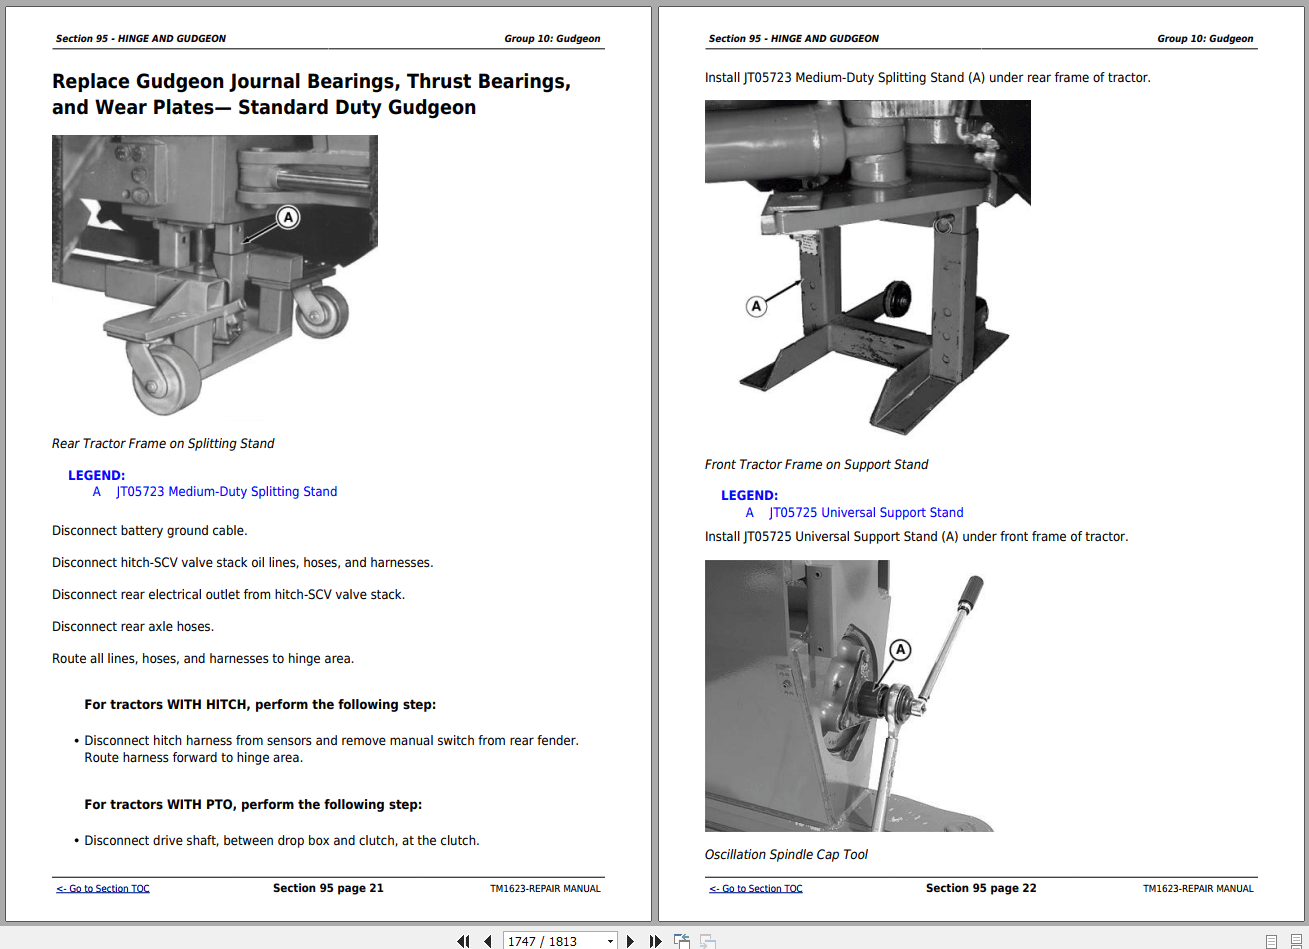This screenshot has height=949, width=1309.
Task: Follow 'Go to Section TOC' link on page 21
Action: pos(103,888)
